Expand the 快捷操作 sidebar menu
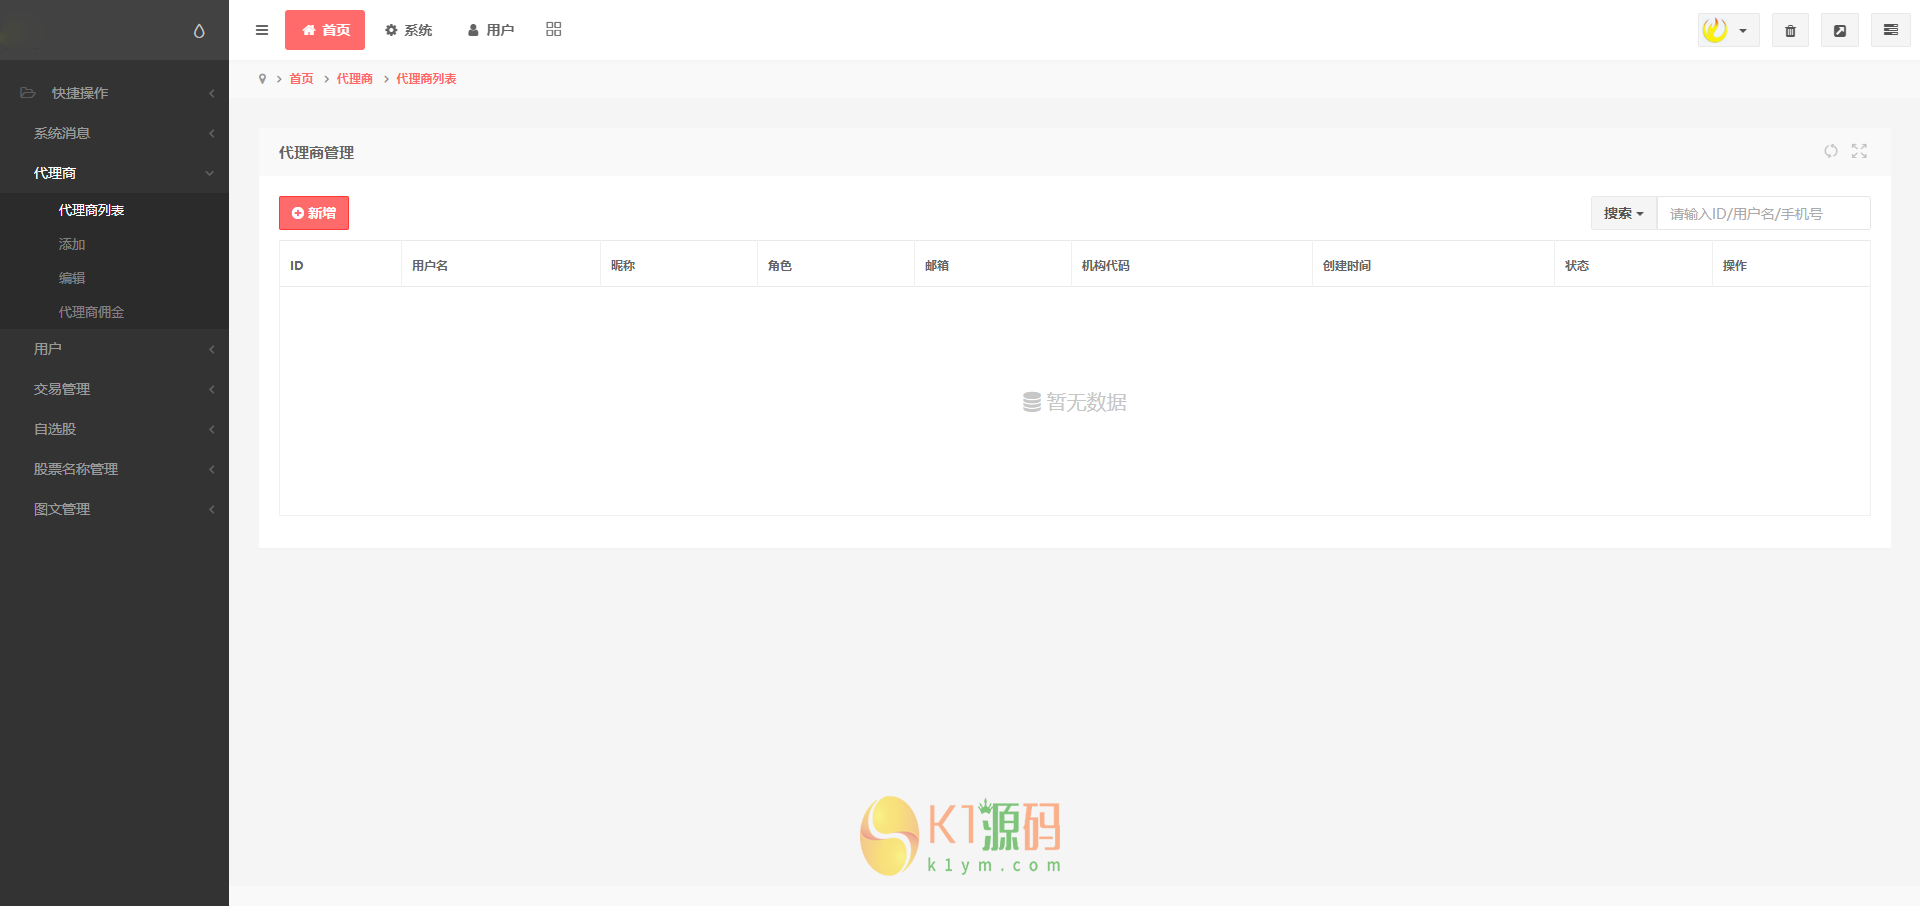This screenshot has width=1920, height=906. click(114, 93)
